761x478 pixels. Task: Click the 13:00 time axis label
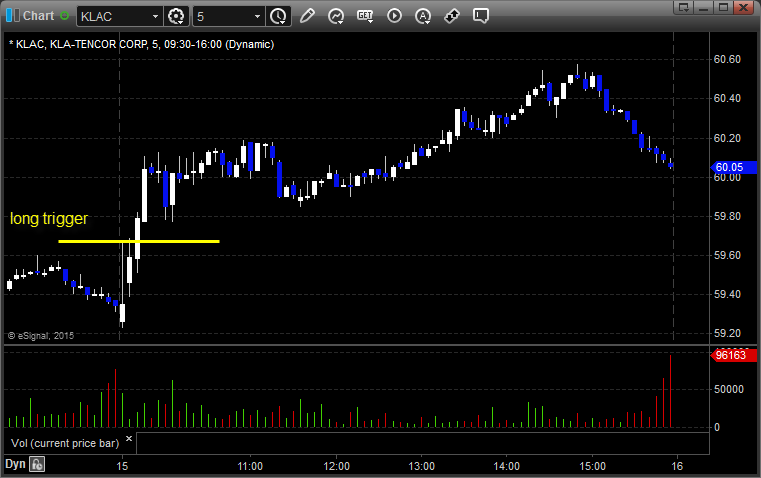(421, 466)
